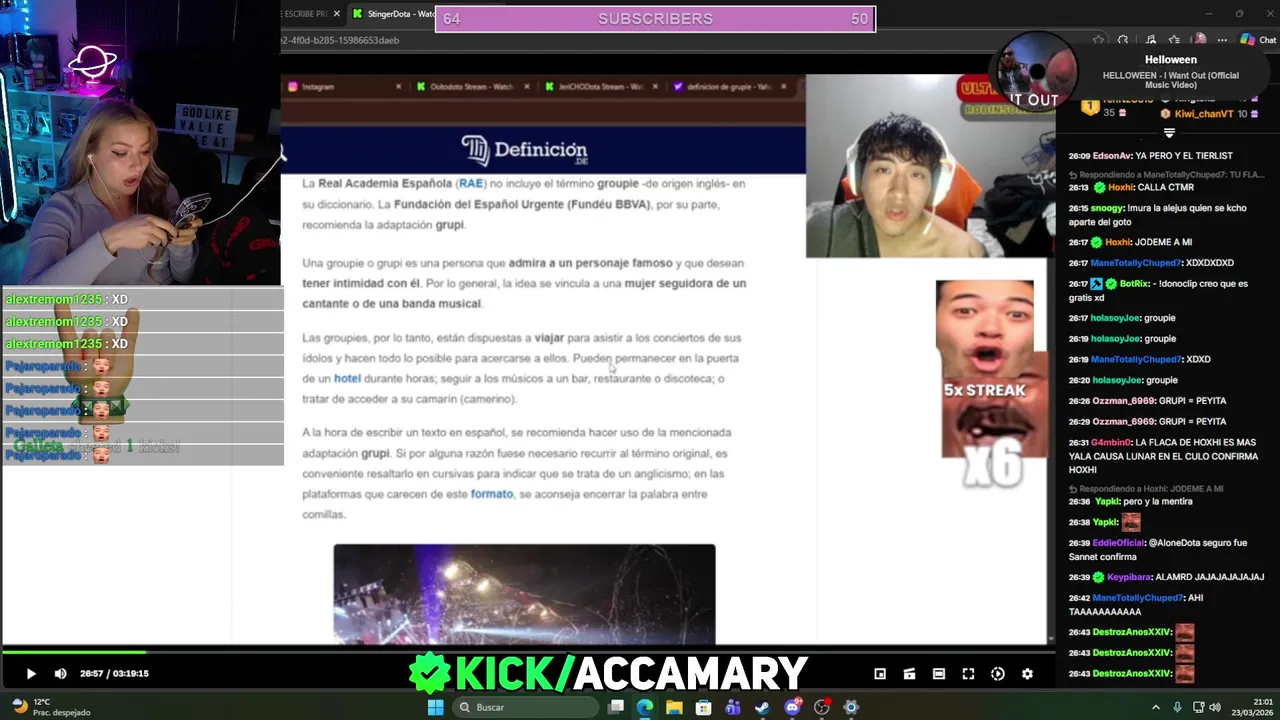Screen dimensions: 1280x720
Task: Mute the video player volume
Action: click(60, 674)
